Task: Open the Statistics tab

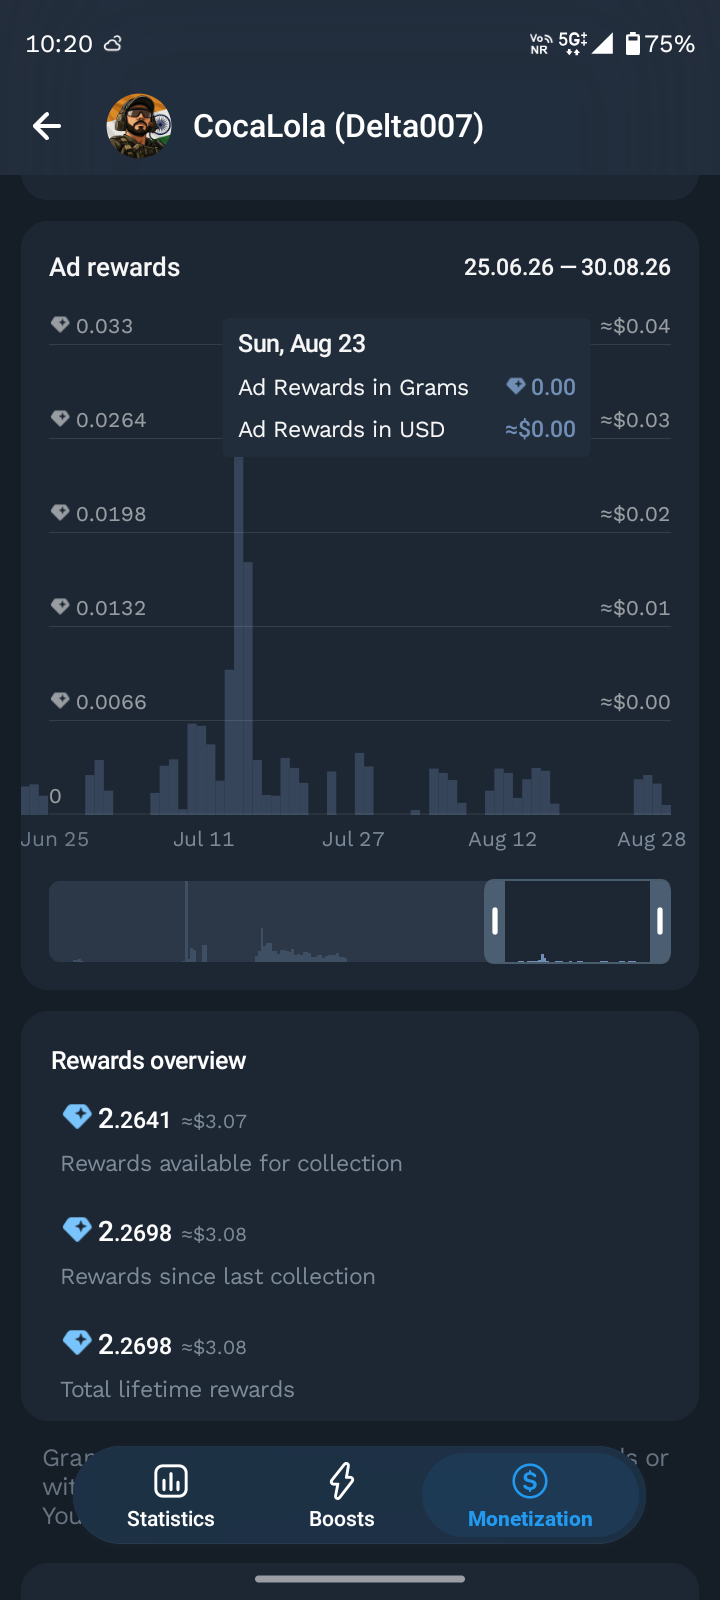Action: click(x=171, y=1496)
